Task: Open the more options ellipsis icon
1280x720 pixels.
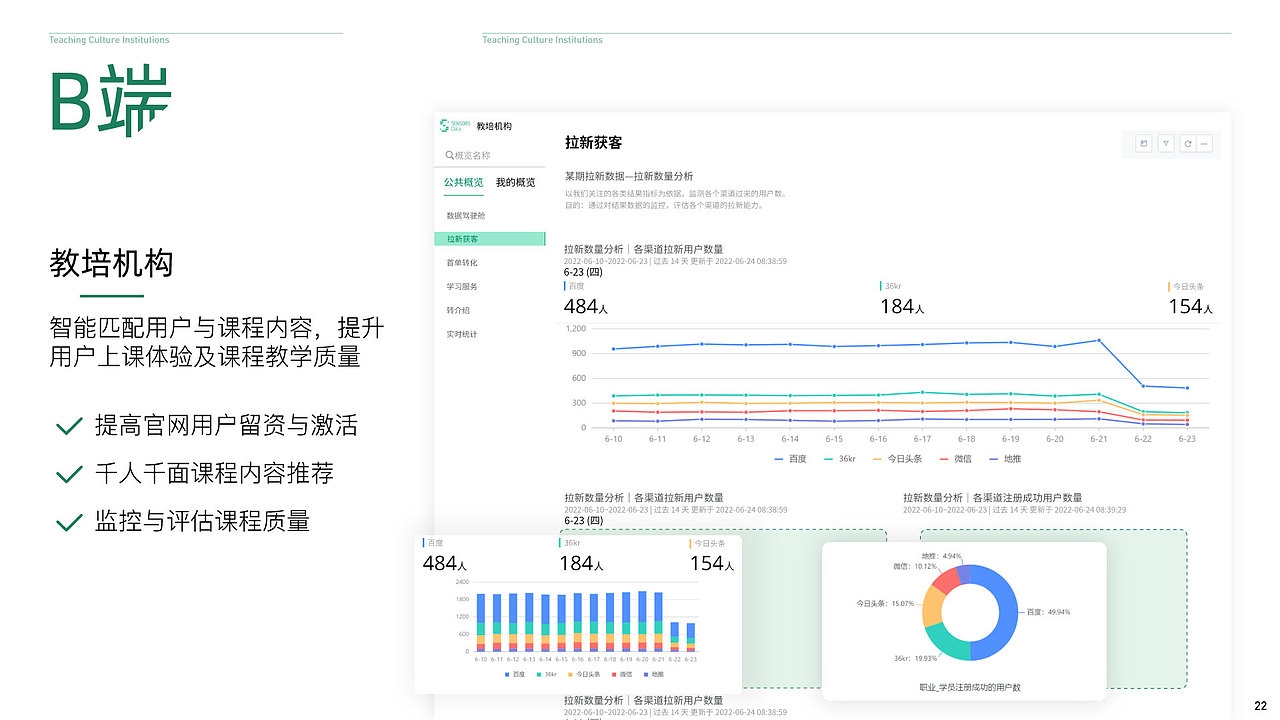Action: 1205,144
